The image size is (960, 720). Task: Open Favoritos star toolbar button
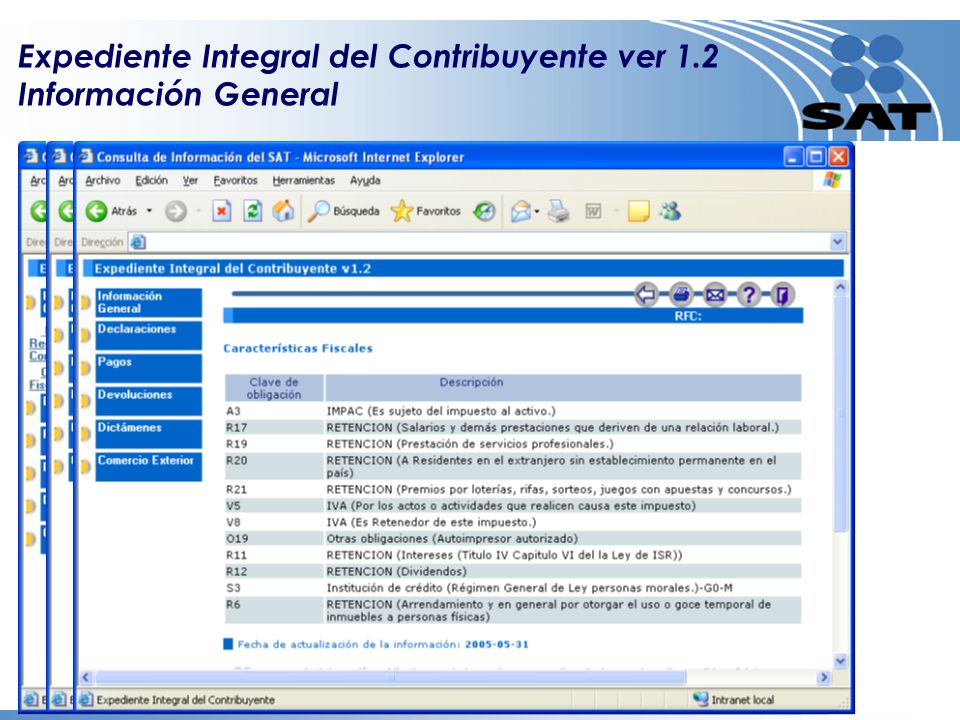point(426,211)
